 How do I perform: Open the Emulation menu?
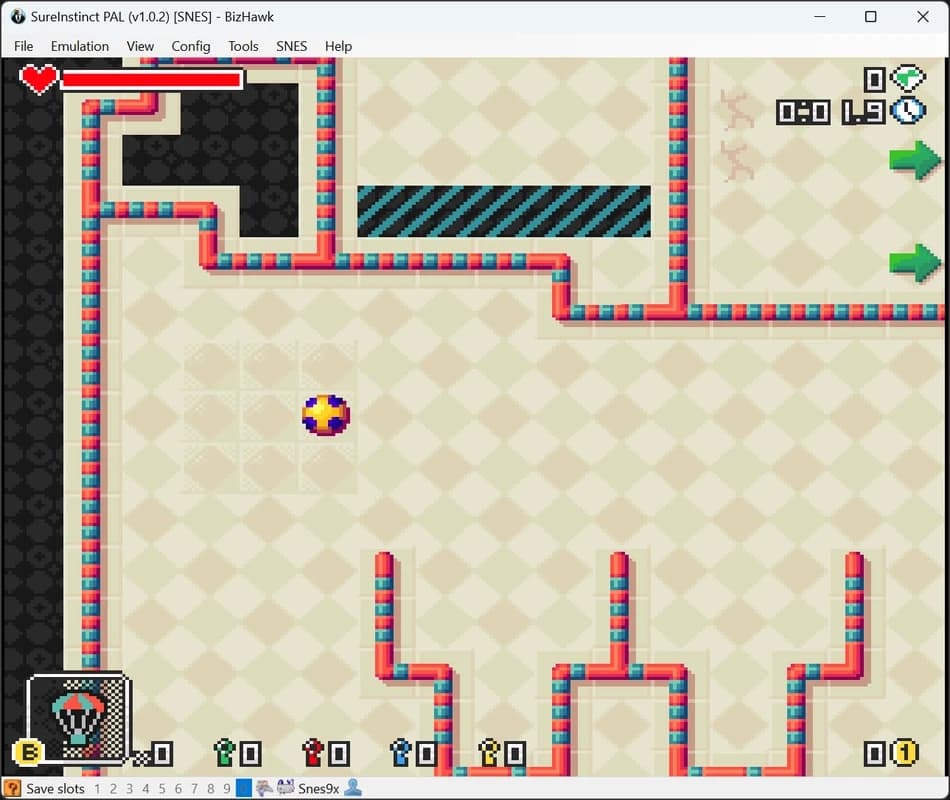80,46
